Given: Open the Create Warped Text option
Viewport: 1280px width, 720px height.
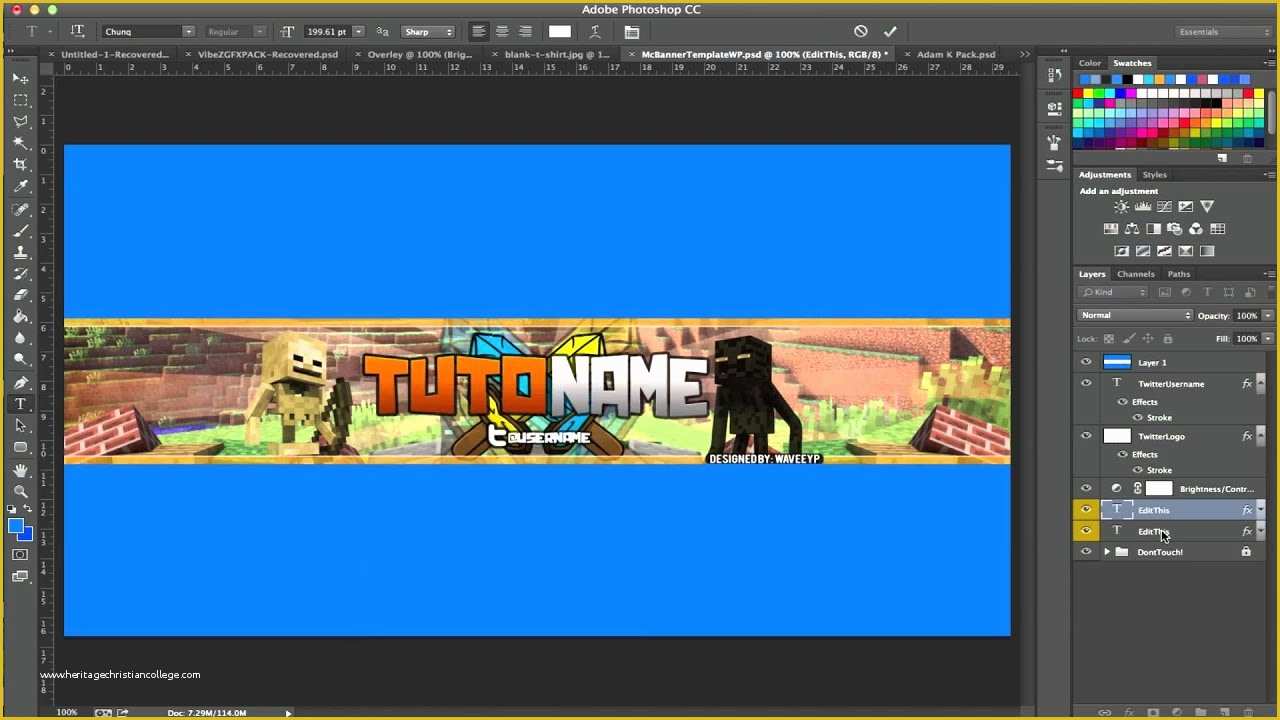Looking at the screenshot, I should click(595, 31).
